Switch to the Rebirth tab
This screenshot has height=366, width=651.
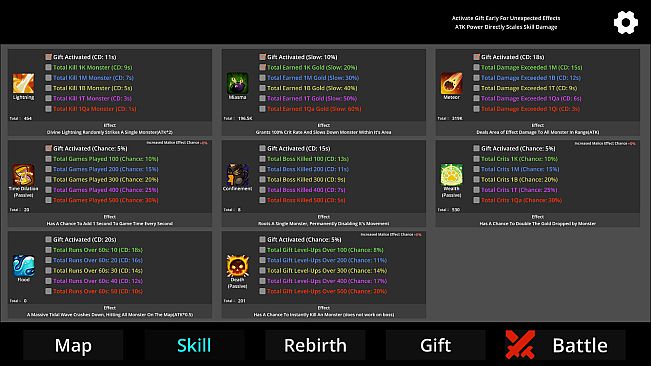tap(315, 345)
